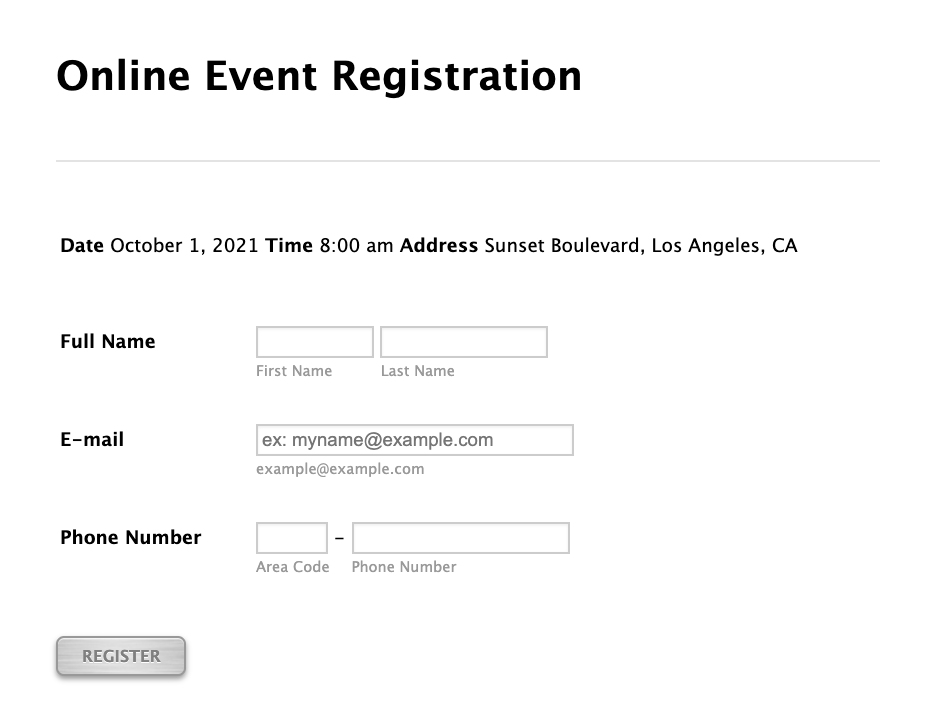Click the bold E-mail field label

tap(92, 439)
